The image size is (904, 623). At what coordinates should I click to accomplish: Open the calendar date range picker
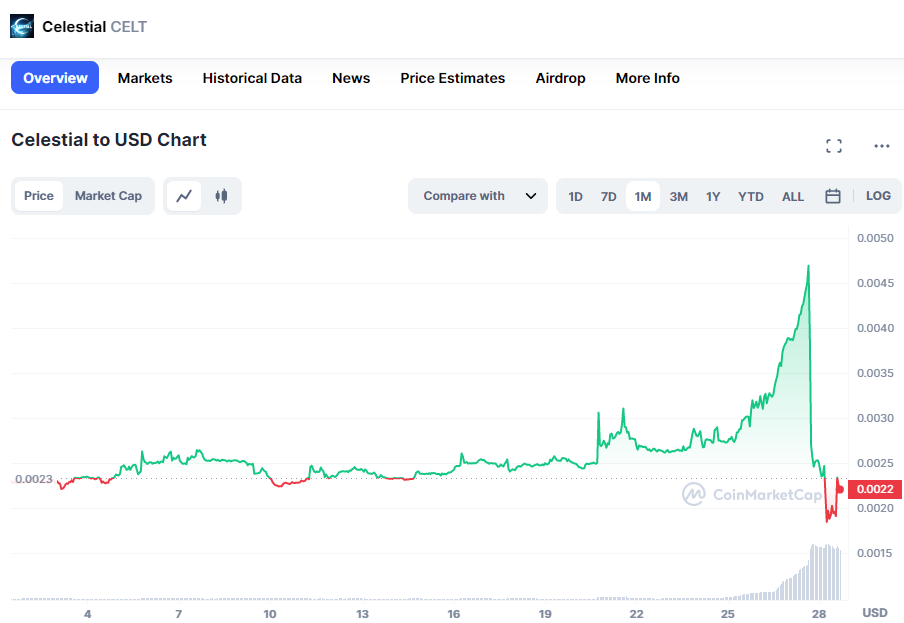(833, 196)
